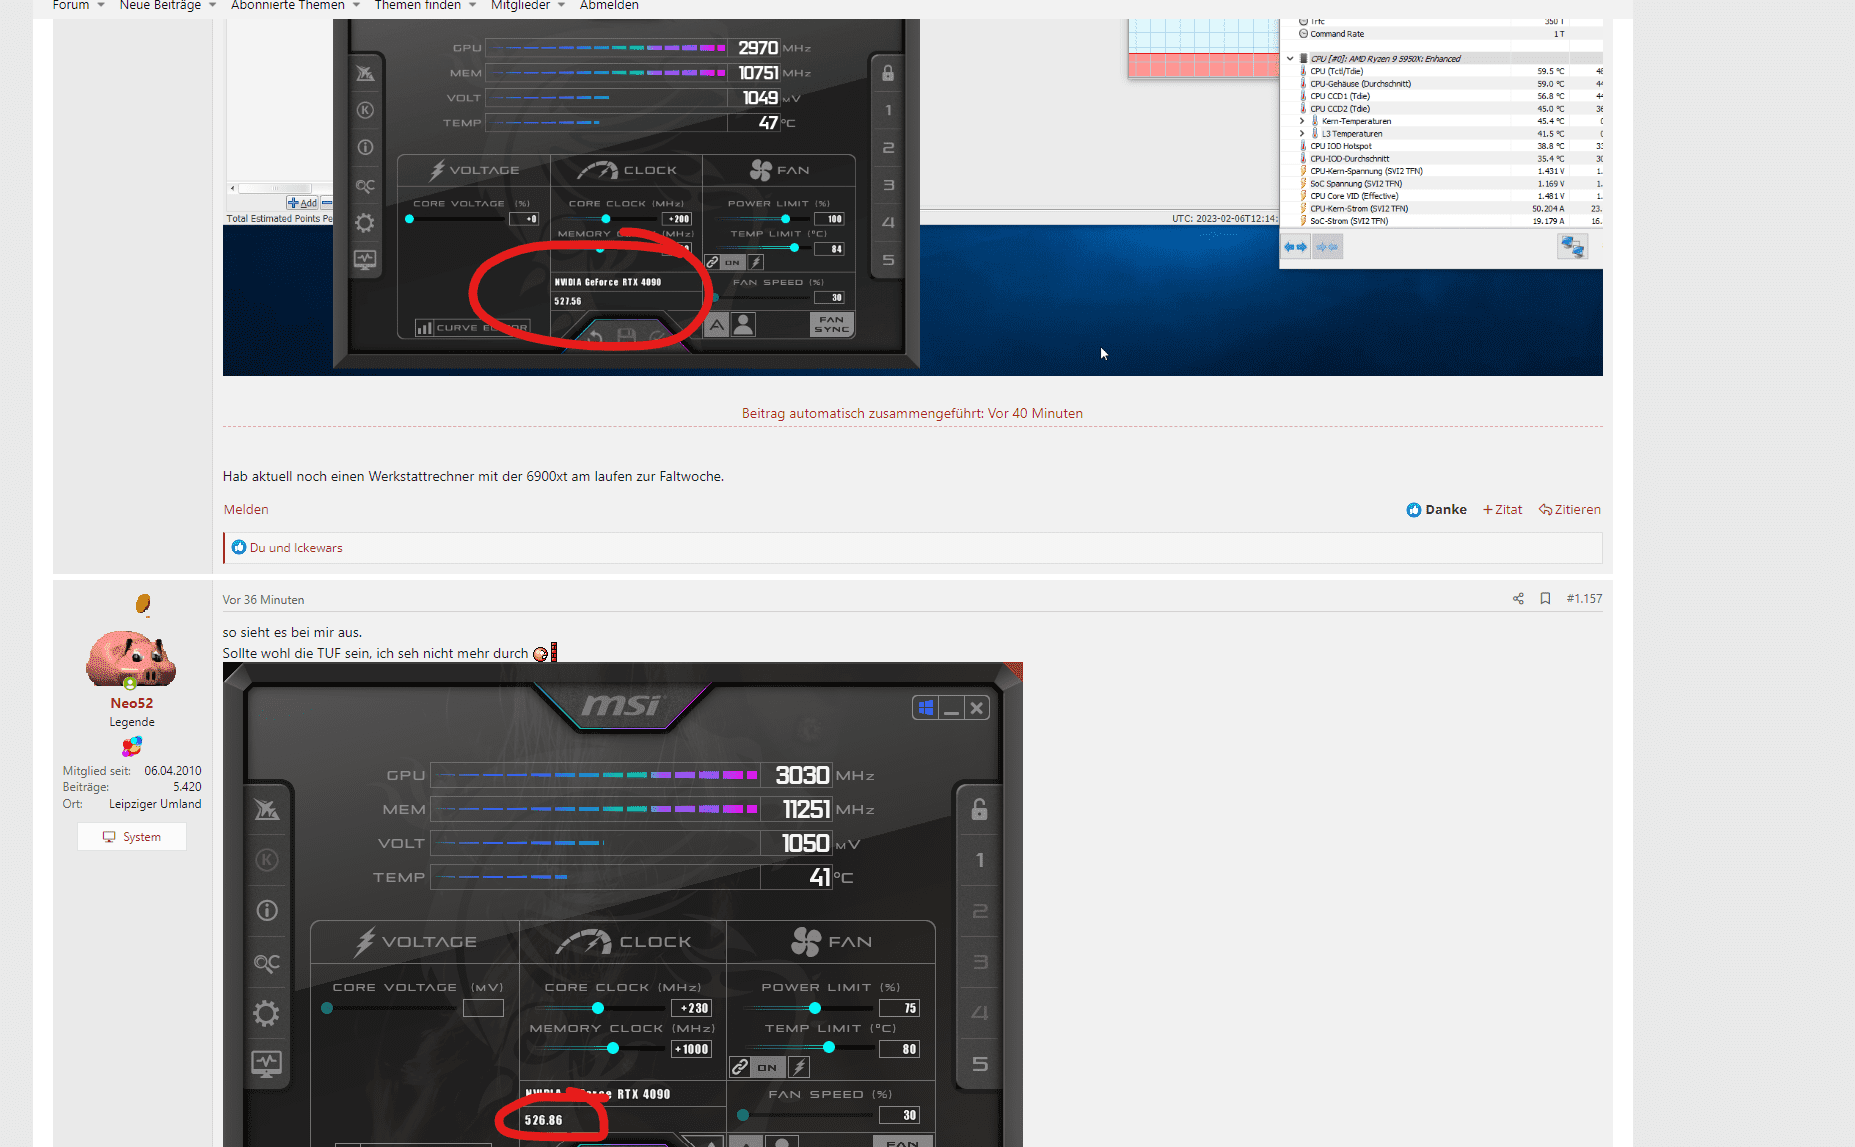The height and width of the screenshot is (1147, 1855).
Task: Expand L3 Temperaturen row in HWiNFO
Action: (x=1302, y=133)
